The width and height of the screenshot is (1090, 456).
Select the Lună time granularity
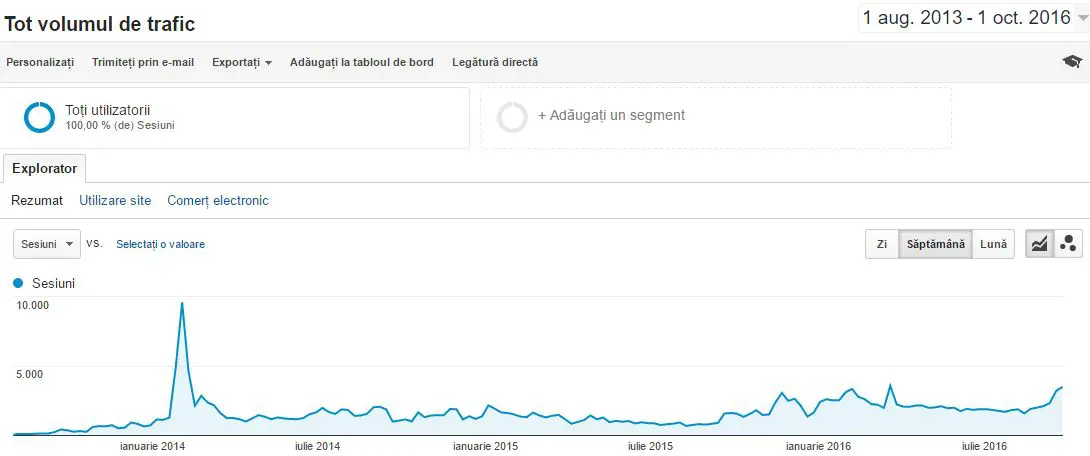(993, 244)
